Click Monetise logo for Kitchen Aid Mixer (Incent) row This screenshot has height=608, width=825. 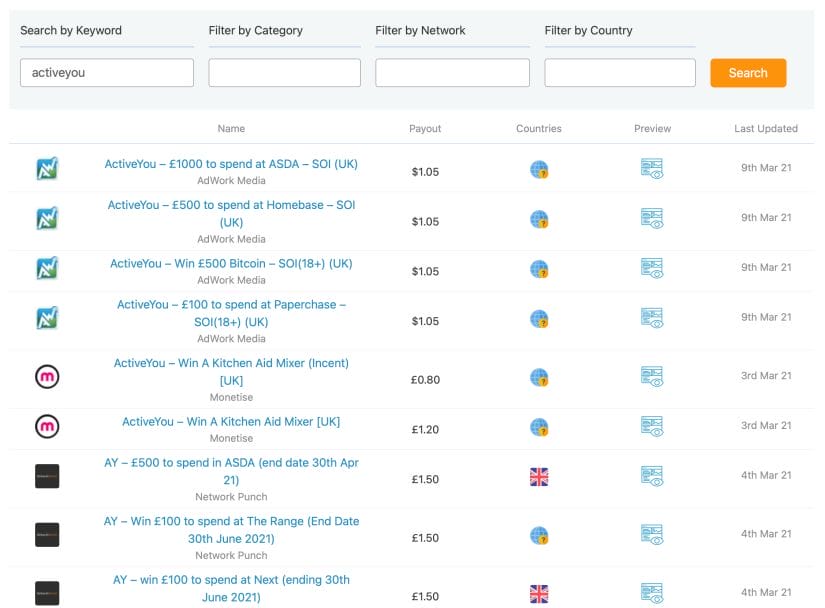pos(47,377)
